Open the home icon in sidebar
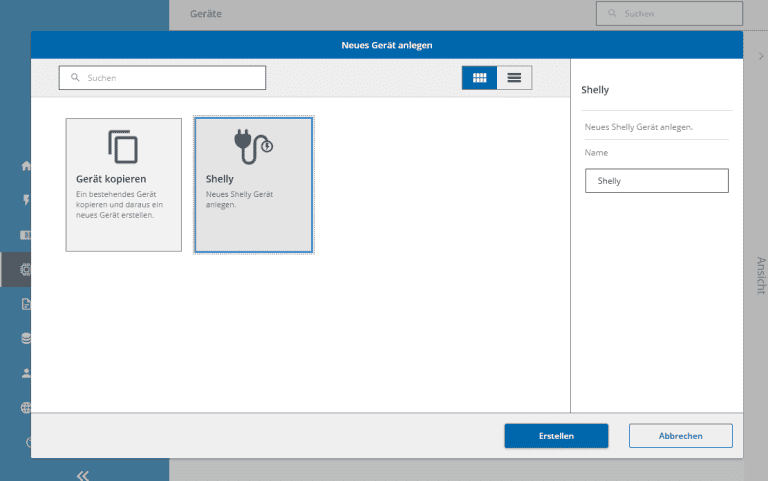The width and height of the screenshot is (768, 481). [26, 166]
